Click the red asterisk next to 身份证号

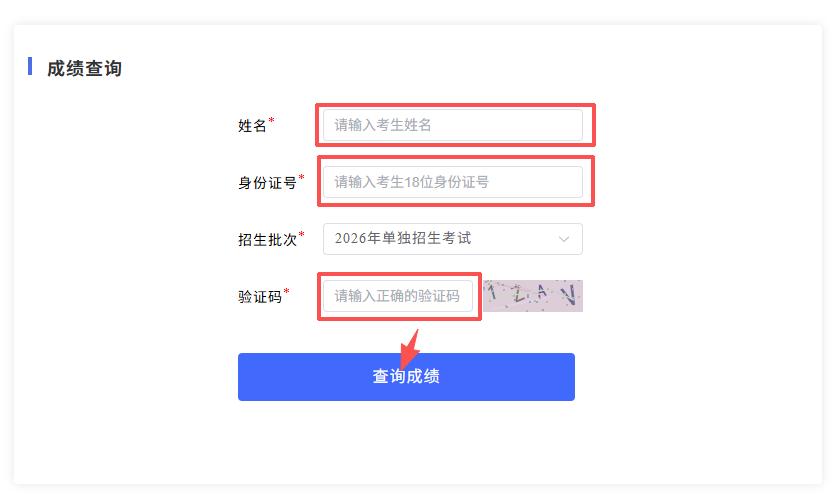coord(301,177)
